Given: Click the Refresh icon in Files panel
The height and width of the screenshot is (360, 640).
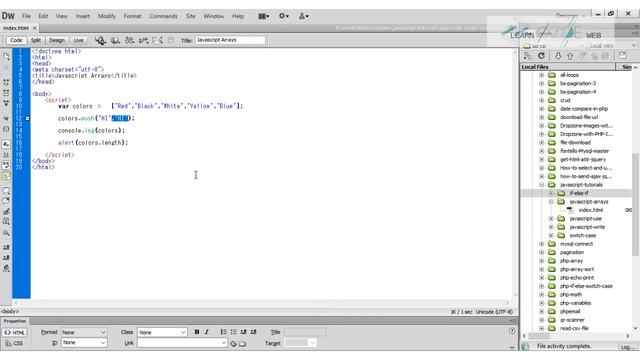Looking at the screenshot, I should pyautogui.click(x=541, y=56).
